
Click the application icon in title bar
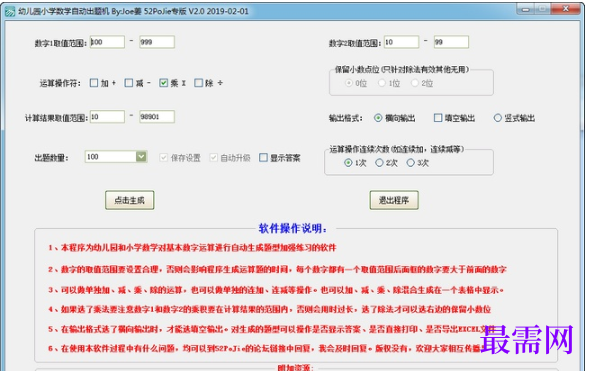[10, 11]
